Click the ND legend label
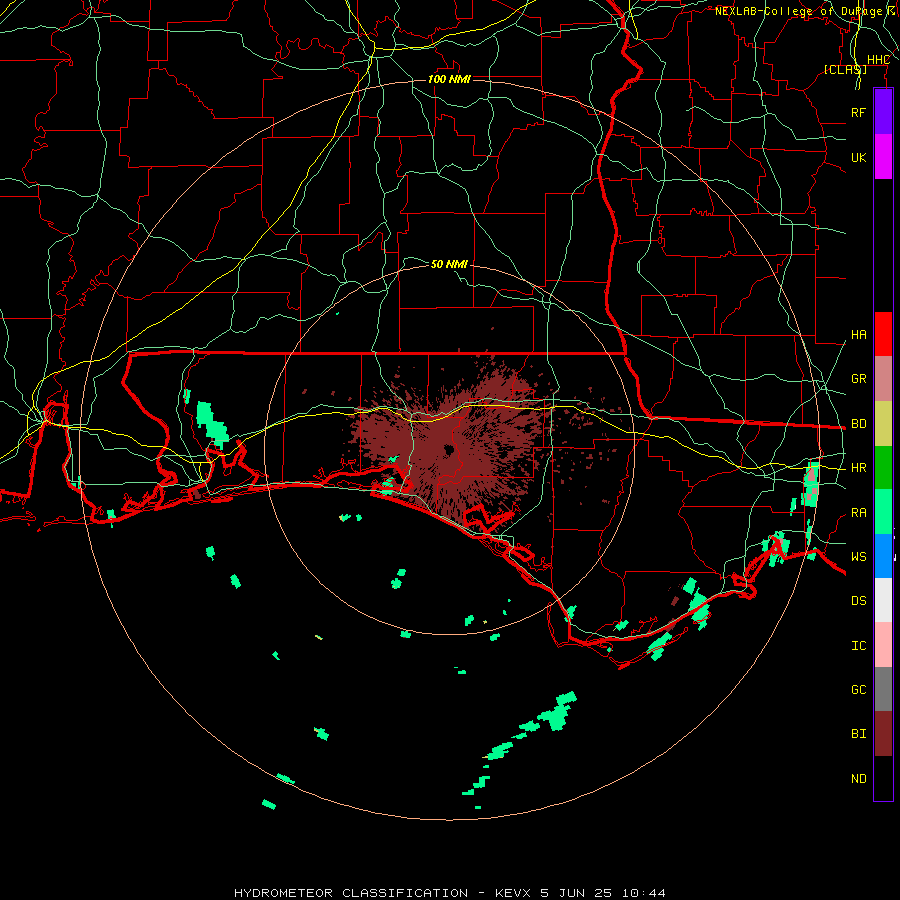 click(858, 779)
